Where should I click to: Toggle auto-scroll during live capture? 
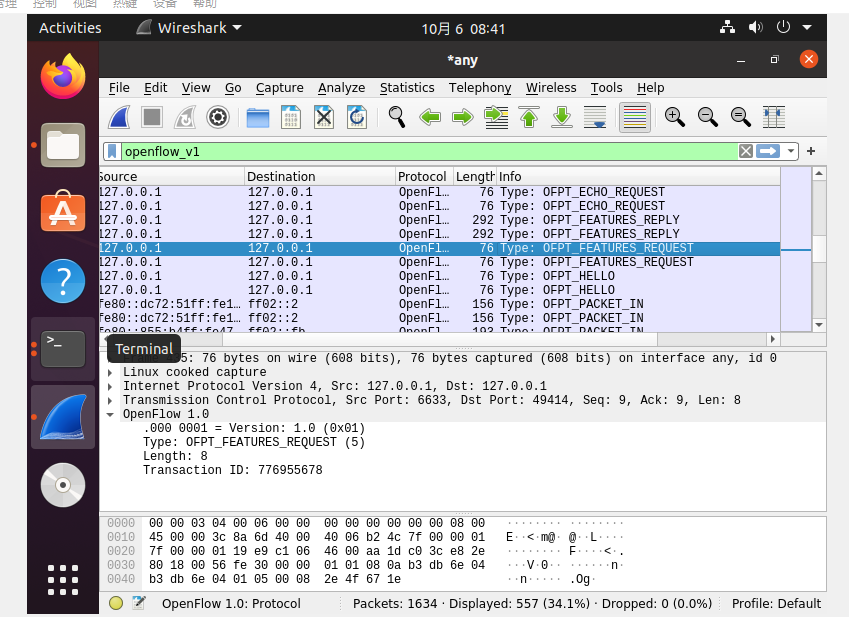pos(595,117)
